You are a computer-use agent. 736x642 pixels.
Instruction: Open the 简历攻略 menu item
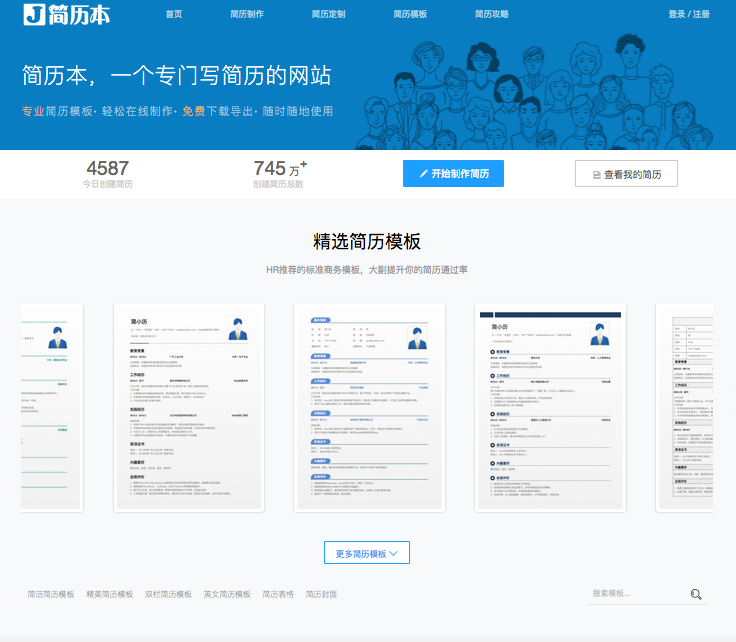click(492, 14)
